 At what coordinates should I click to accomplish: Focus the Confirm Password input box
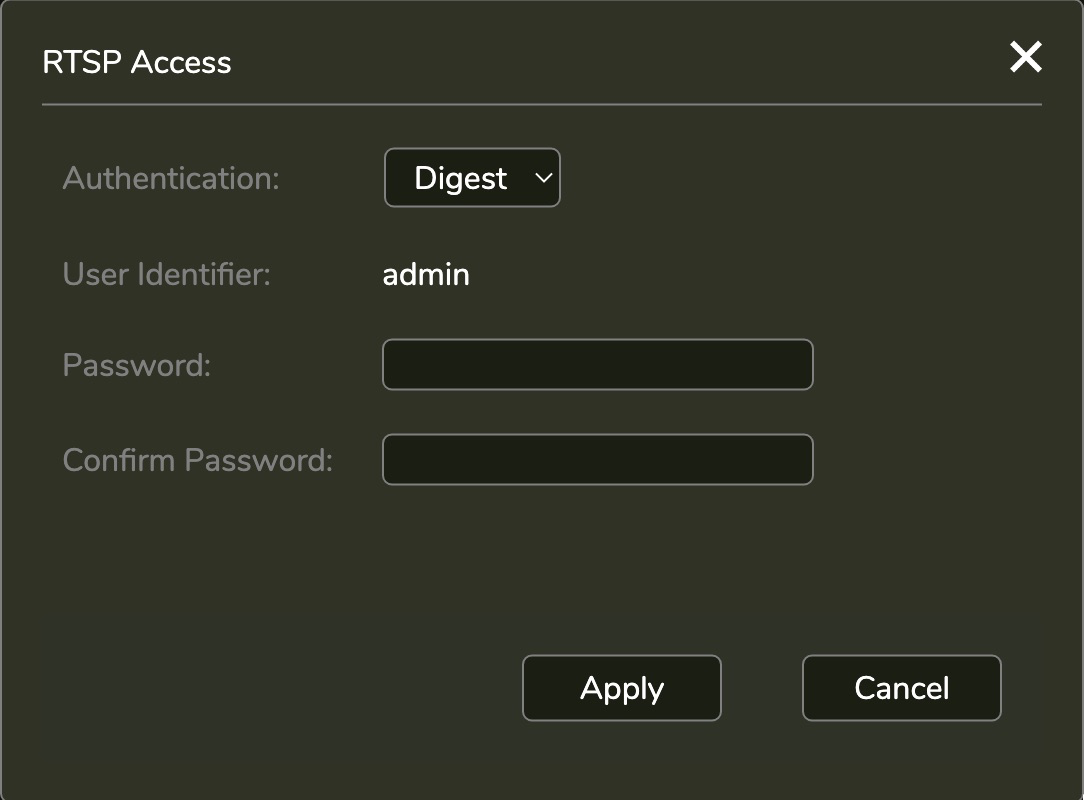597,460
